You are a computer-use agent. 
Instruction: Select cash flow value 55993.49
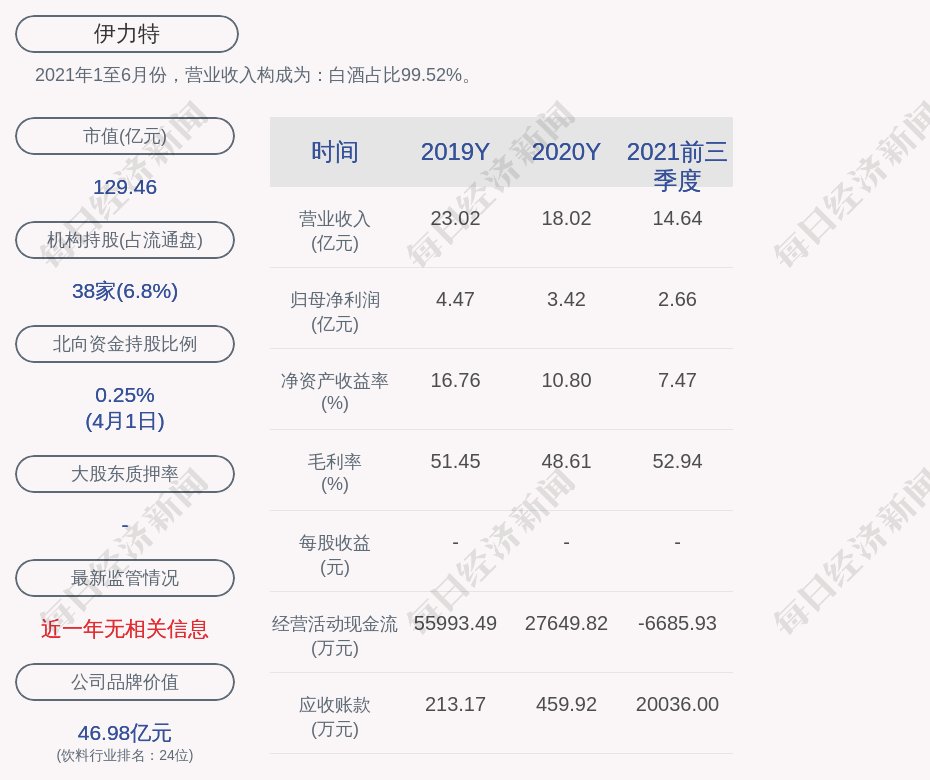point(456,623)
